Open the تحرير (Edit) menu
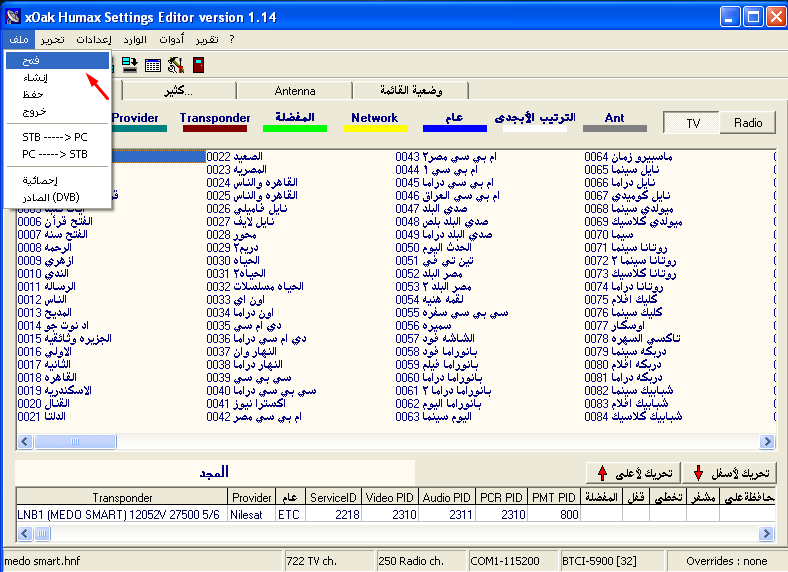The width and height of the screenshot is (788, 572). (53, 39)
